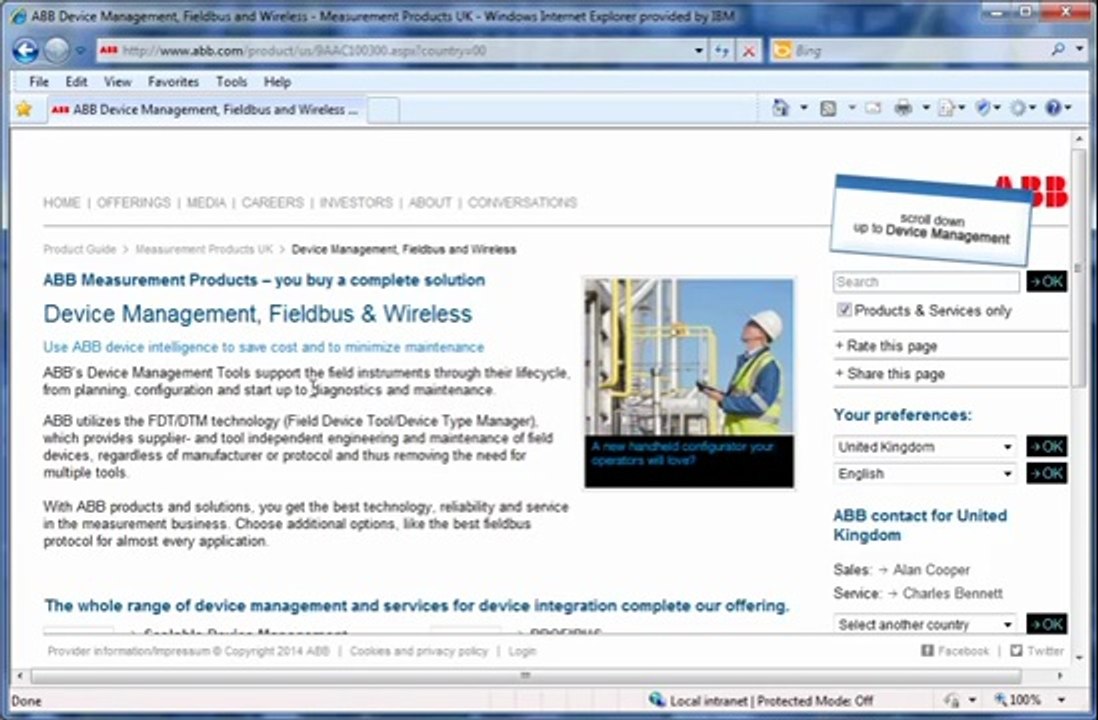Expand the address bar URL dropdown
1098x720 pixels.
[x=698, y=51]
